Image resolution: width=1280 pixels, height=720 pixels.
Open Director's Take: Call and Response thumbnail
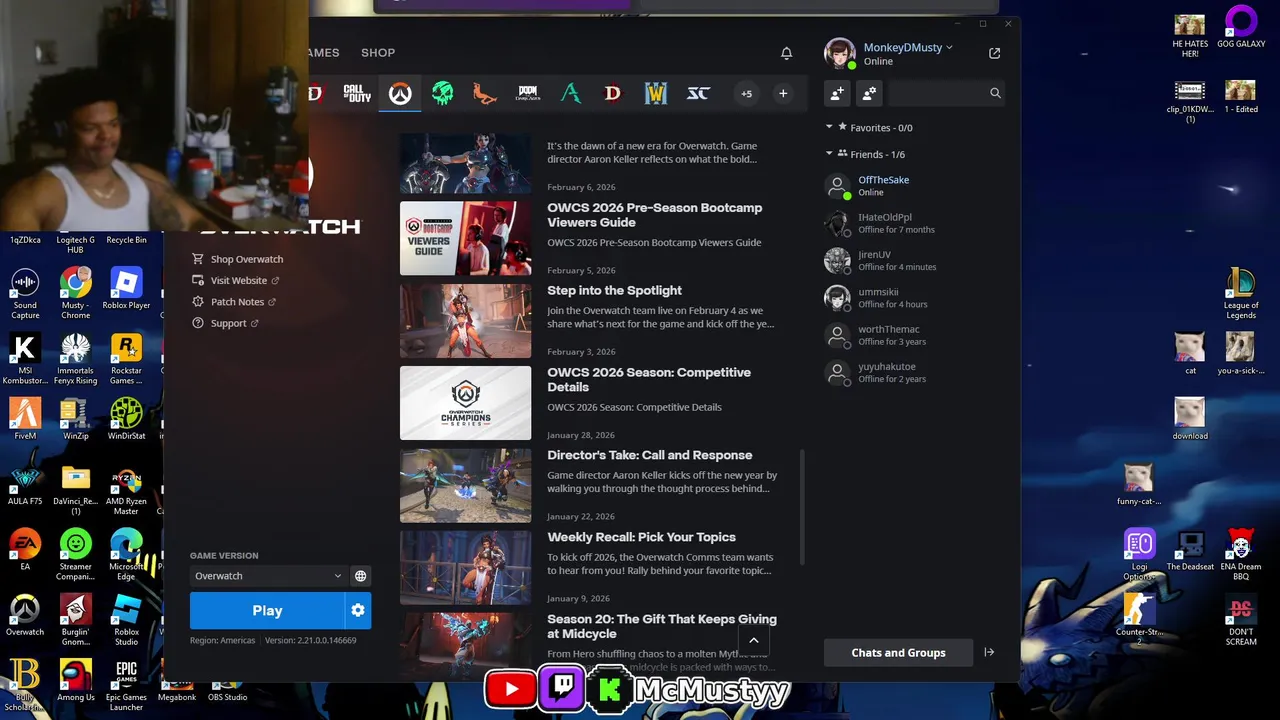[465, 486]
